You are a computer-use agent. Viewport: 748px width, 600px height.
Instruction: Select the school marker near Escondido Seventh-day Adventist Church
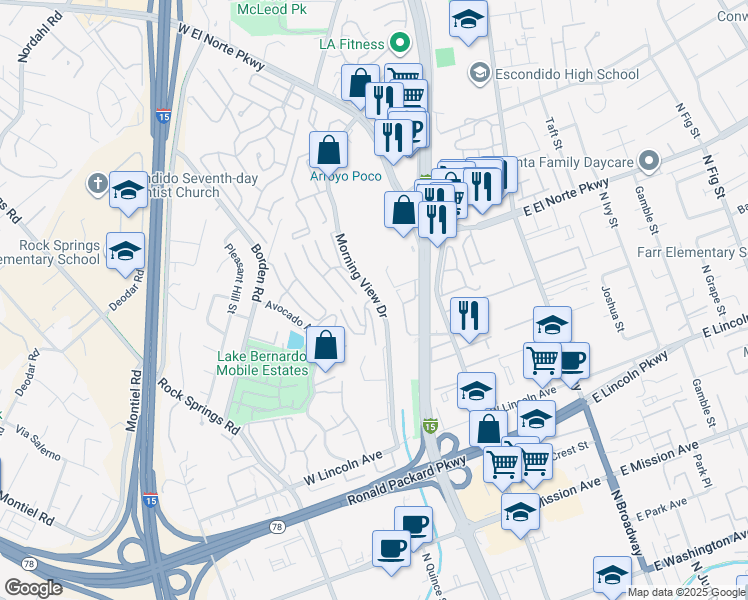(x=128, y=190)
